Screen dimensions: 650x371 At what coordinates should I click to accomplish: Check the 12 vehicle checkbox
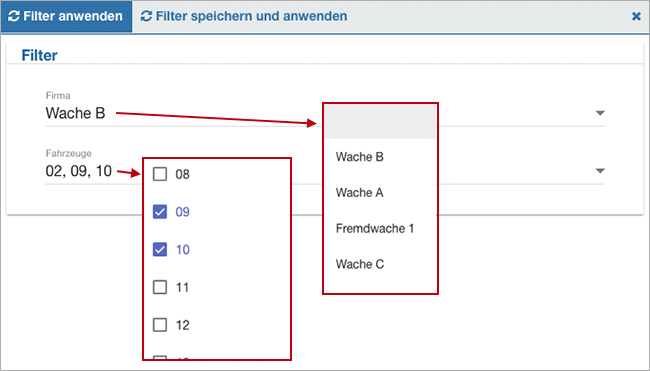click(160, 325)
